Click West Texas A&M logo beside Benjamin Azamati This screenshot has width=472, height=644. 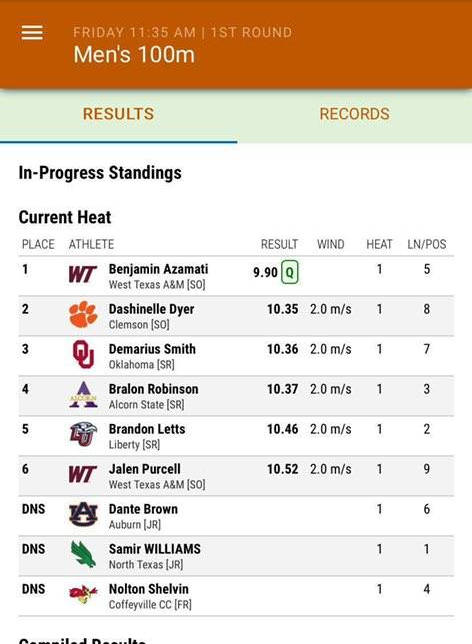point(83,274)
